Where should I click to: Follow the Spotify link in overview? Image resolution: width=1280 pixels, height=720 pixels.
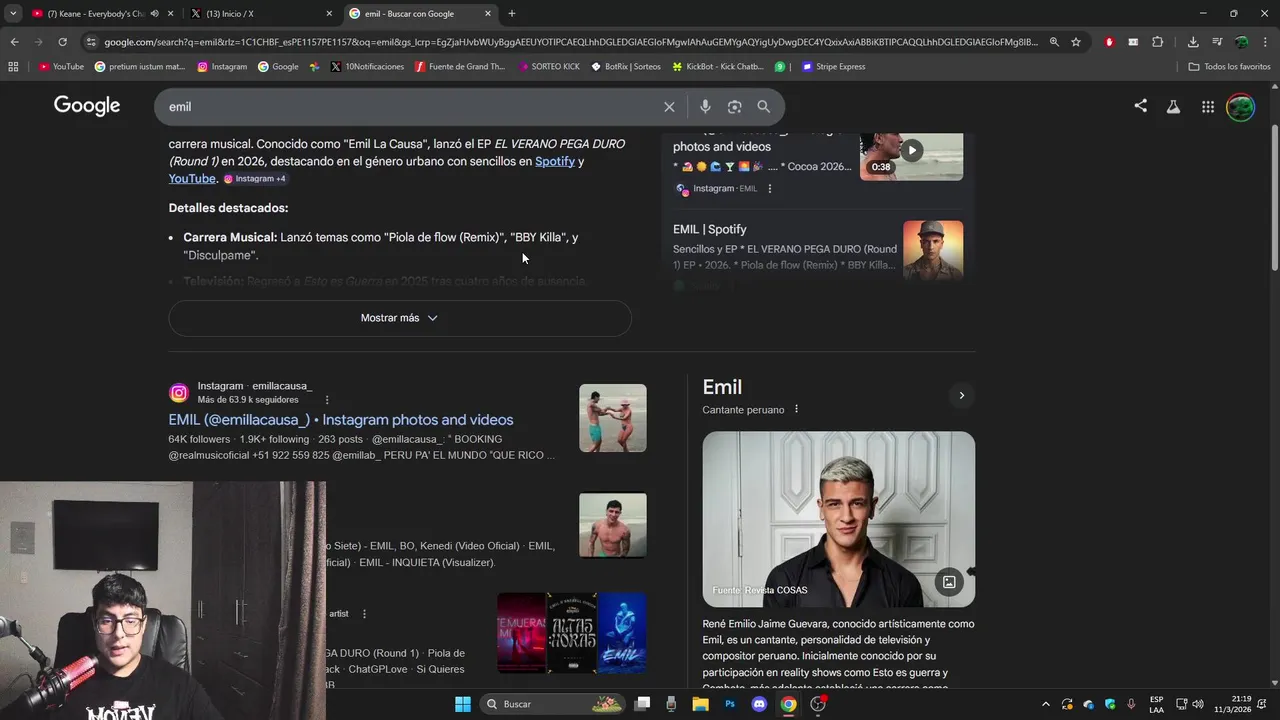[555, 161]
